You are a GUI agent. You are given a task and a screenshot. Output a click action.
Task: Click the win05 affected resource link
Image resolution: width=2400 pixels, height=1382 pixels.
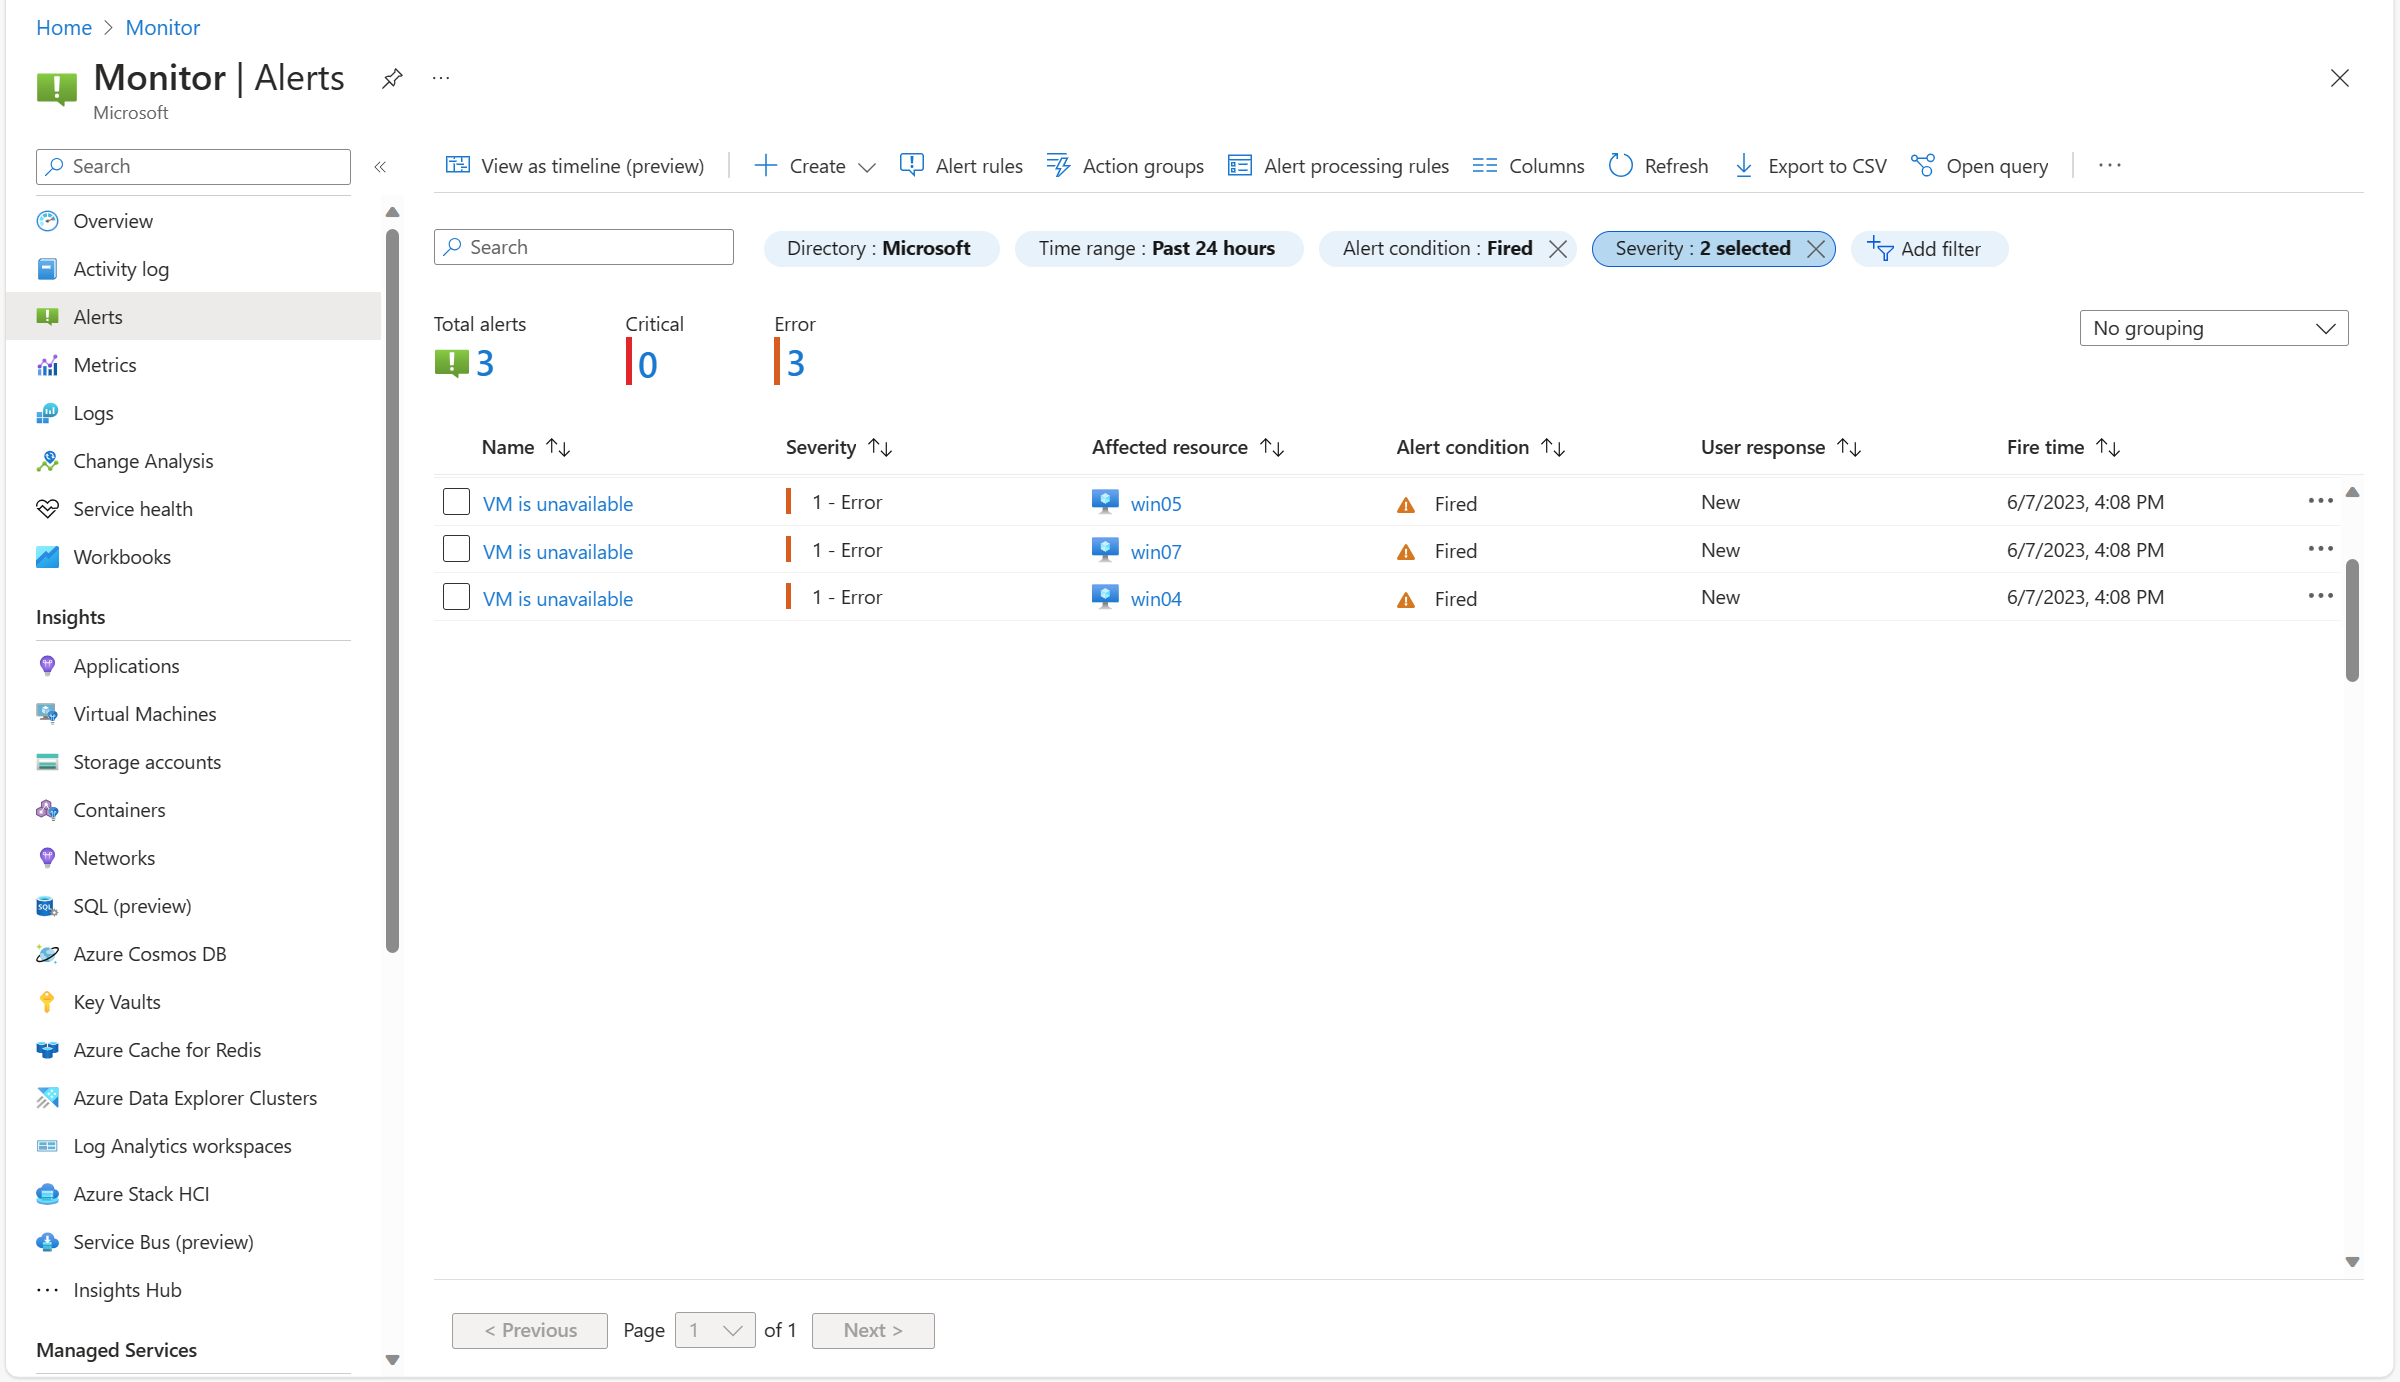point(1154,500)
